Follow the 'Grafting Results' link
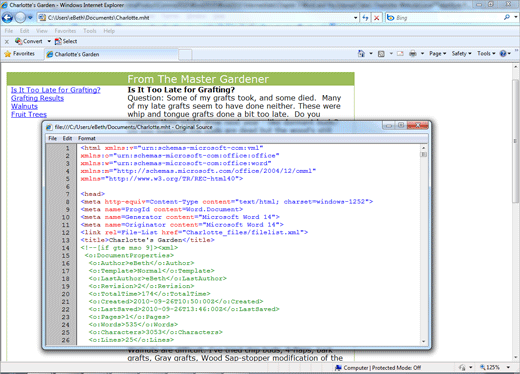 coord(37,98)
